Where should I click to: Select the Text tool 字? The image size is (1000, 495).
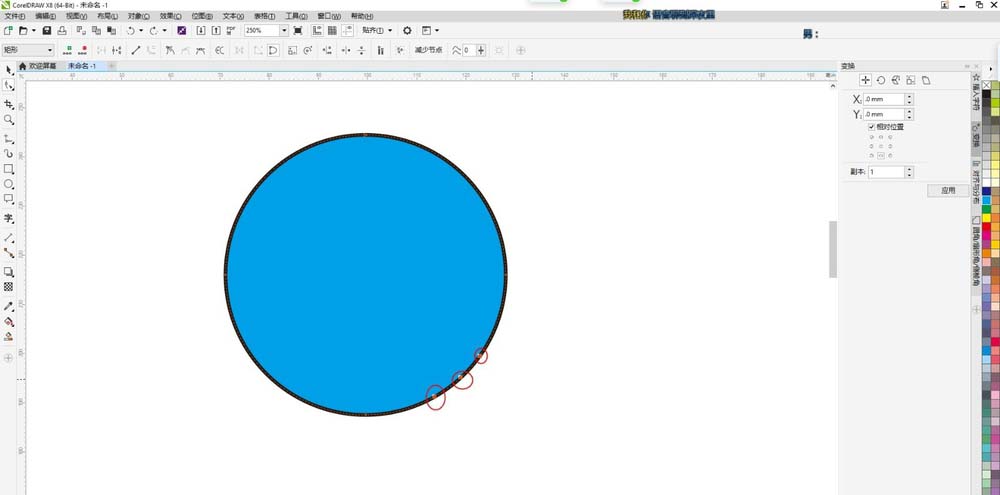(8, 218)
